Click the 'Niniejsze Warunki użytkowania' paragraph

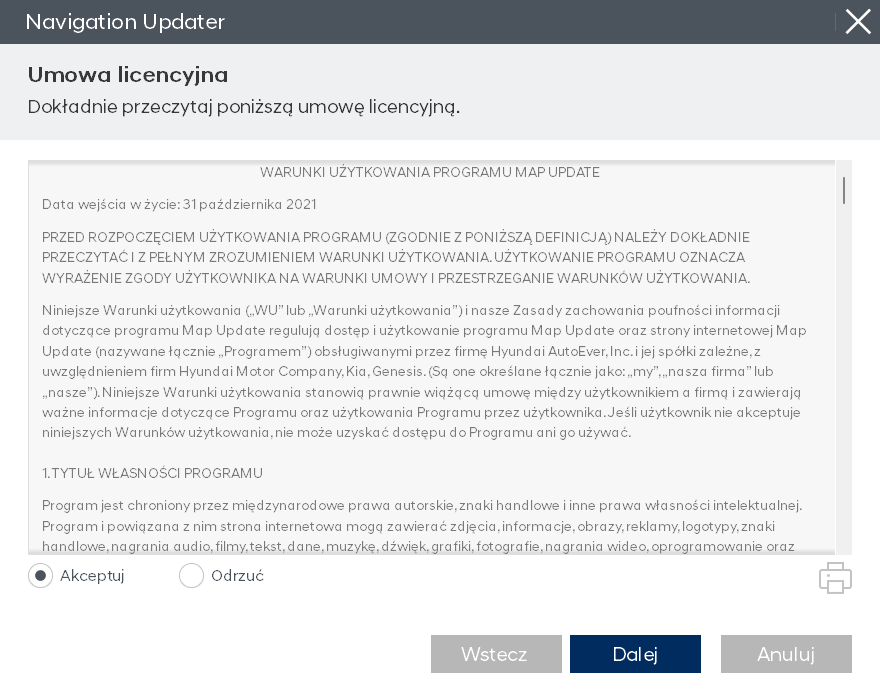424,371
